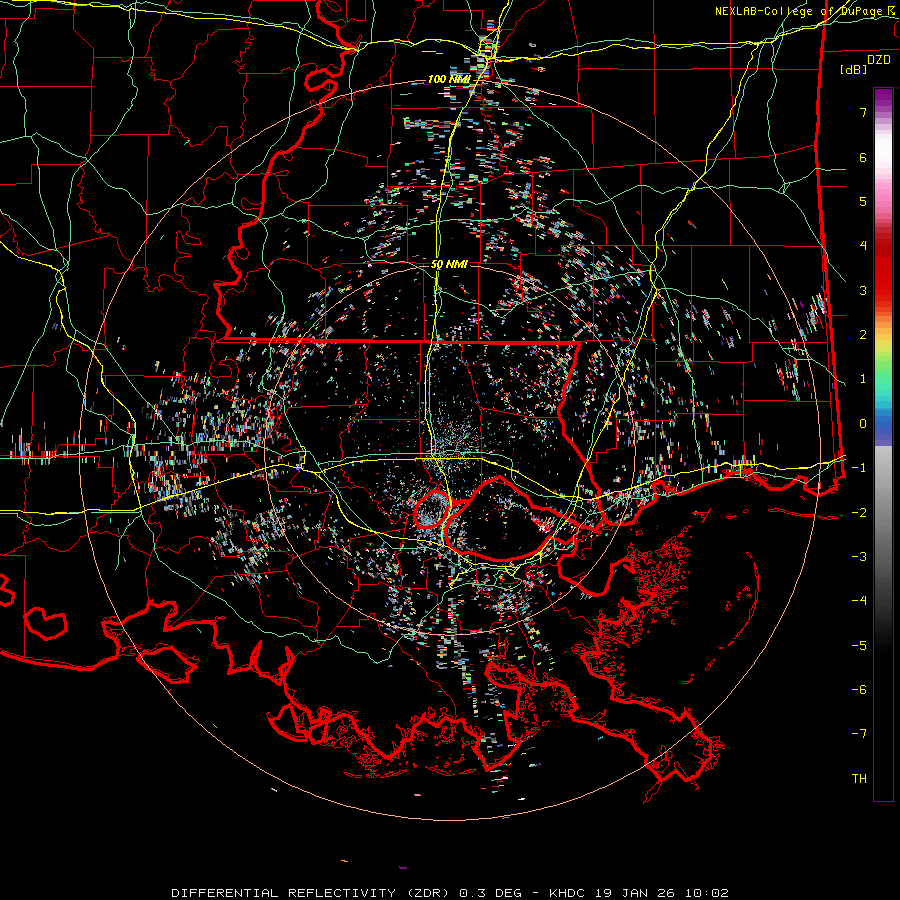This screenshot has width=900, height=900.
Task: Click the -5 value on the color scale
Action: (859, 646)
